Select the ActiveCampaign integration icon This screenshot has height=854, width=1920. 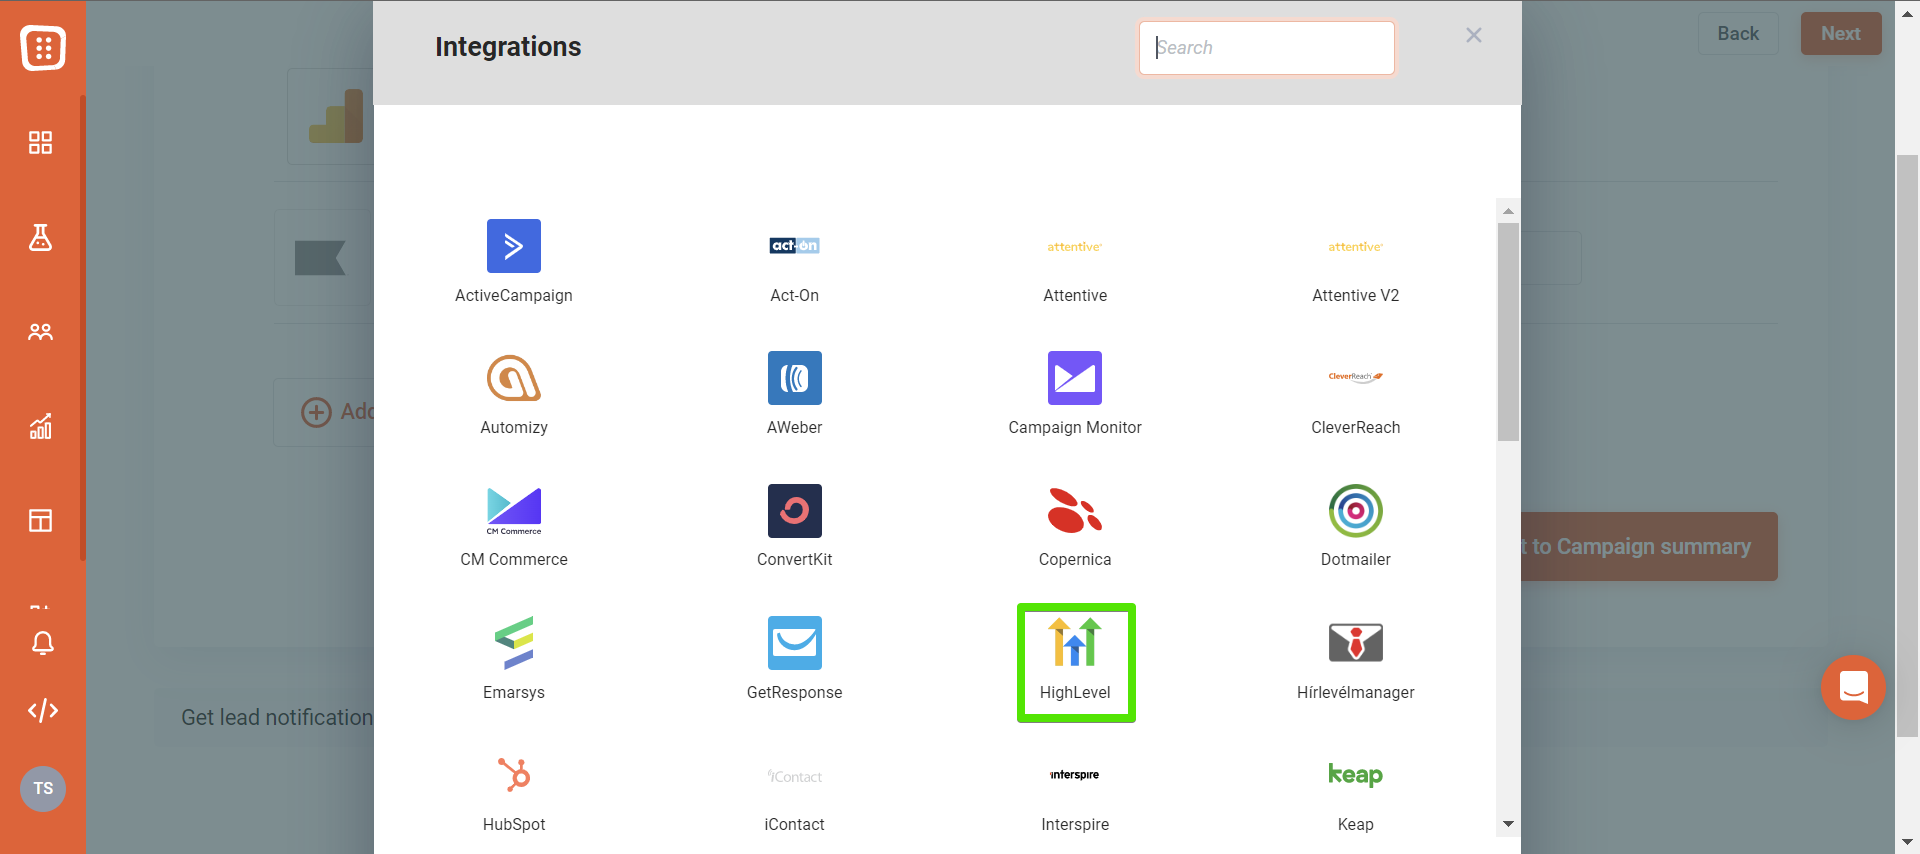(513, 246)
